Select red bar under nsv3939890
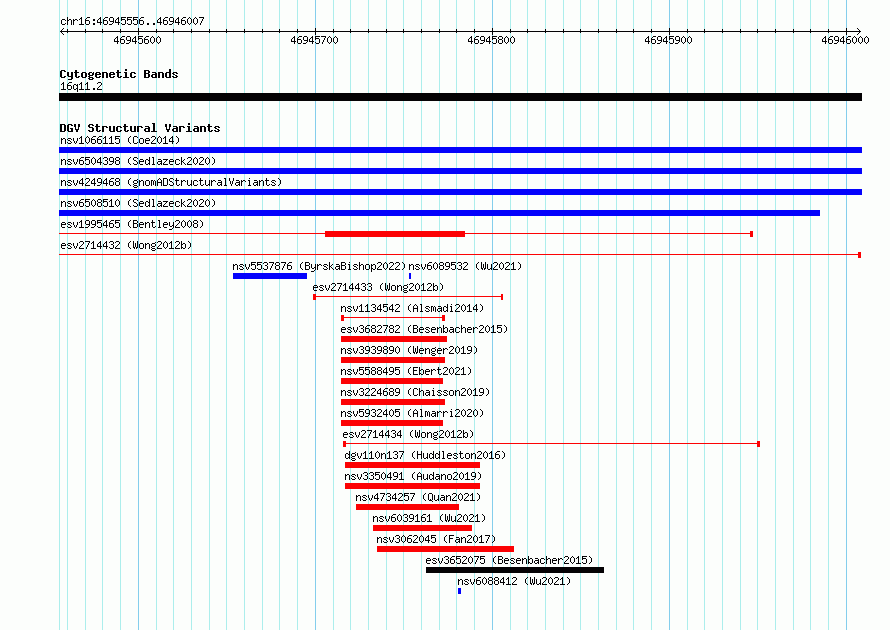Viewport: 890px width, 630px height. pos(393,360)
